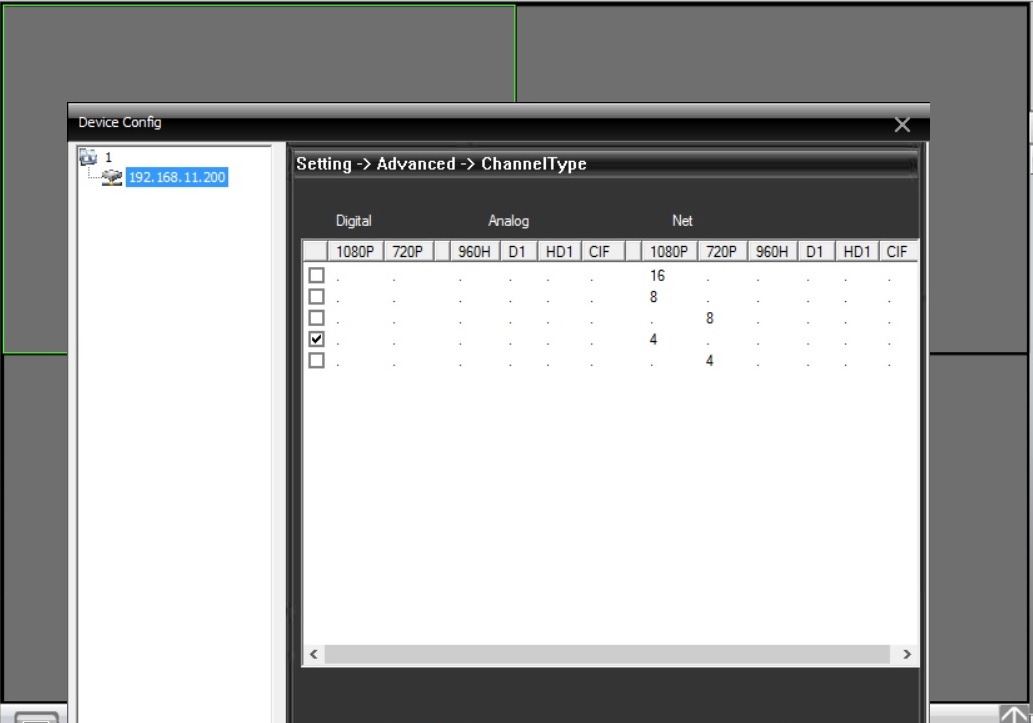1033x723 pixels.
Task: Close the Device Config dialog
Action: pyautogui.click(x=902, y=125)
